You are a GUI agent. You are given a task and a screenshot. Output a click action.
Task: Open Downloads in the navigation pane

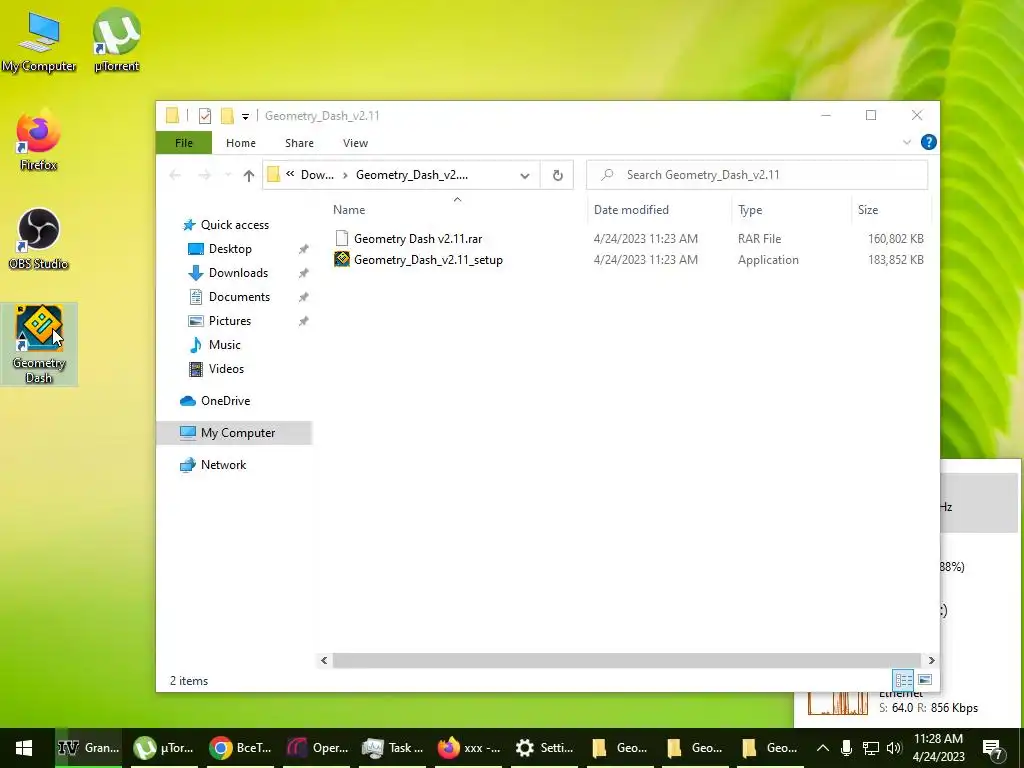[x=238, y=273]
